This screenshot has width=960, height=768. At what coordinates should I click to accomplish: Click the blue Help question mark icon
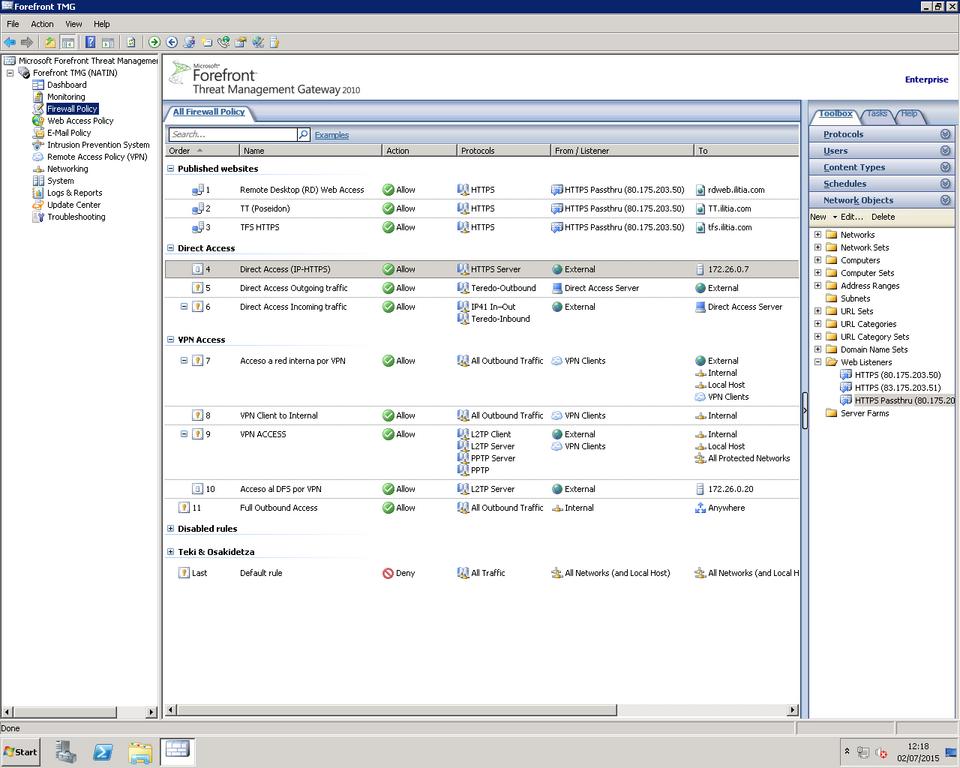[x=90, y=42]
